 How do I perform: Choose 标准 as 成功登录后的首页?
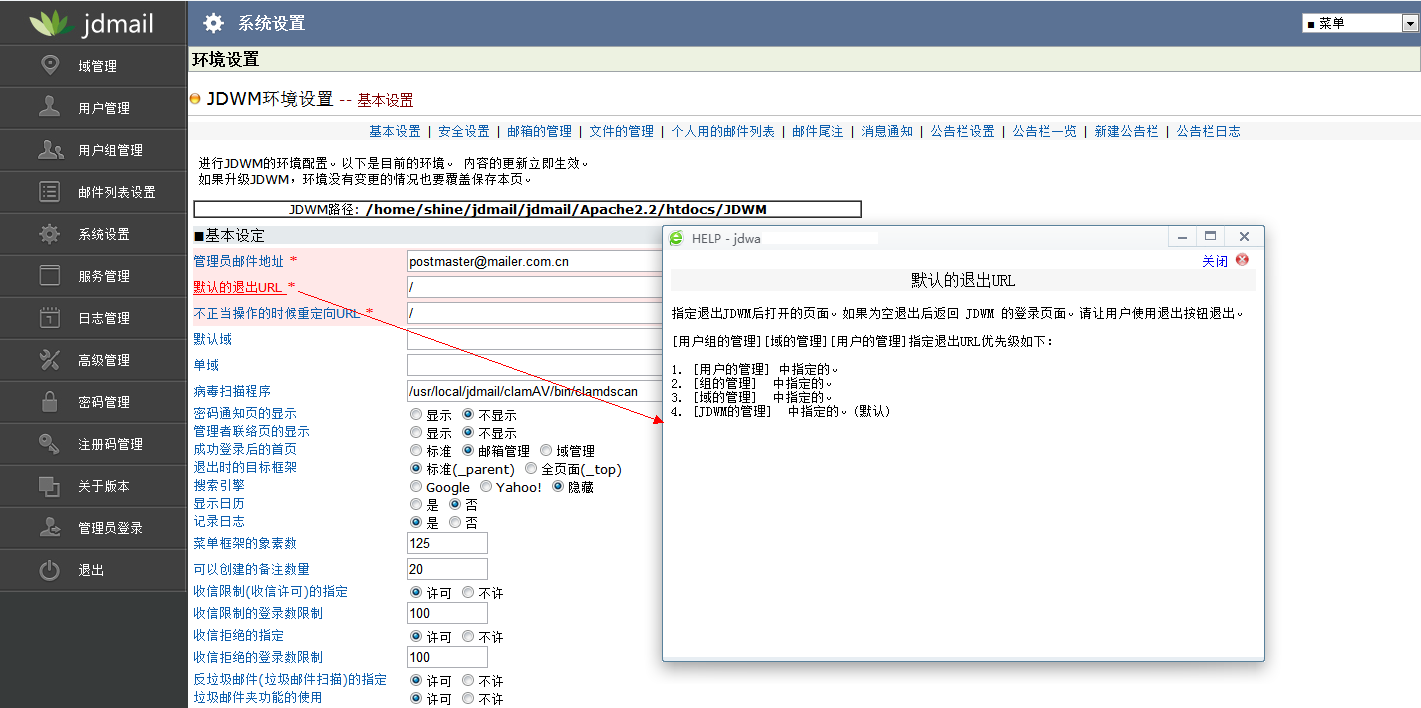tap(416, 450)
